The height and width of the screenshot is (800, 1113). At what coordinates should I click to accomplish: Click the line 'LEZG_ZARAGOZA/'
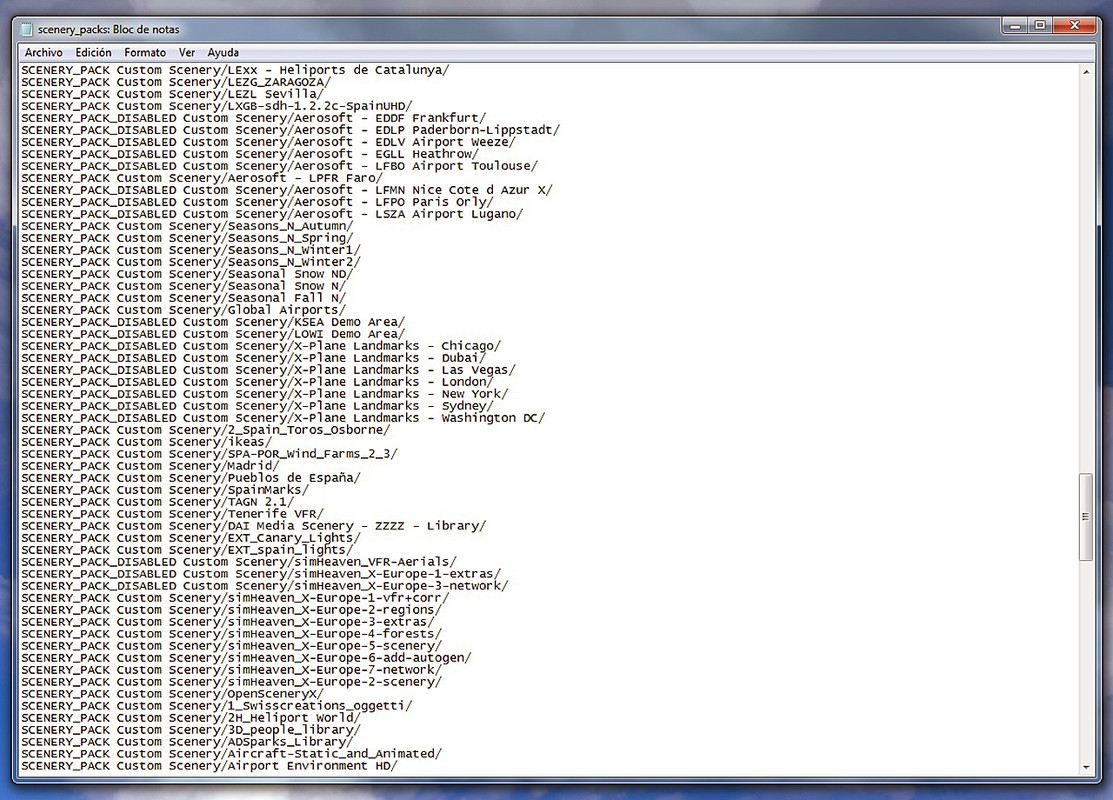click(176, 82)
